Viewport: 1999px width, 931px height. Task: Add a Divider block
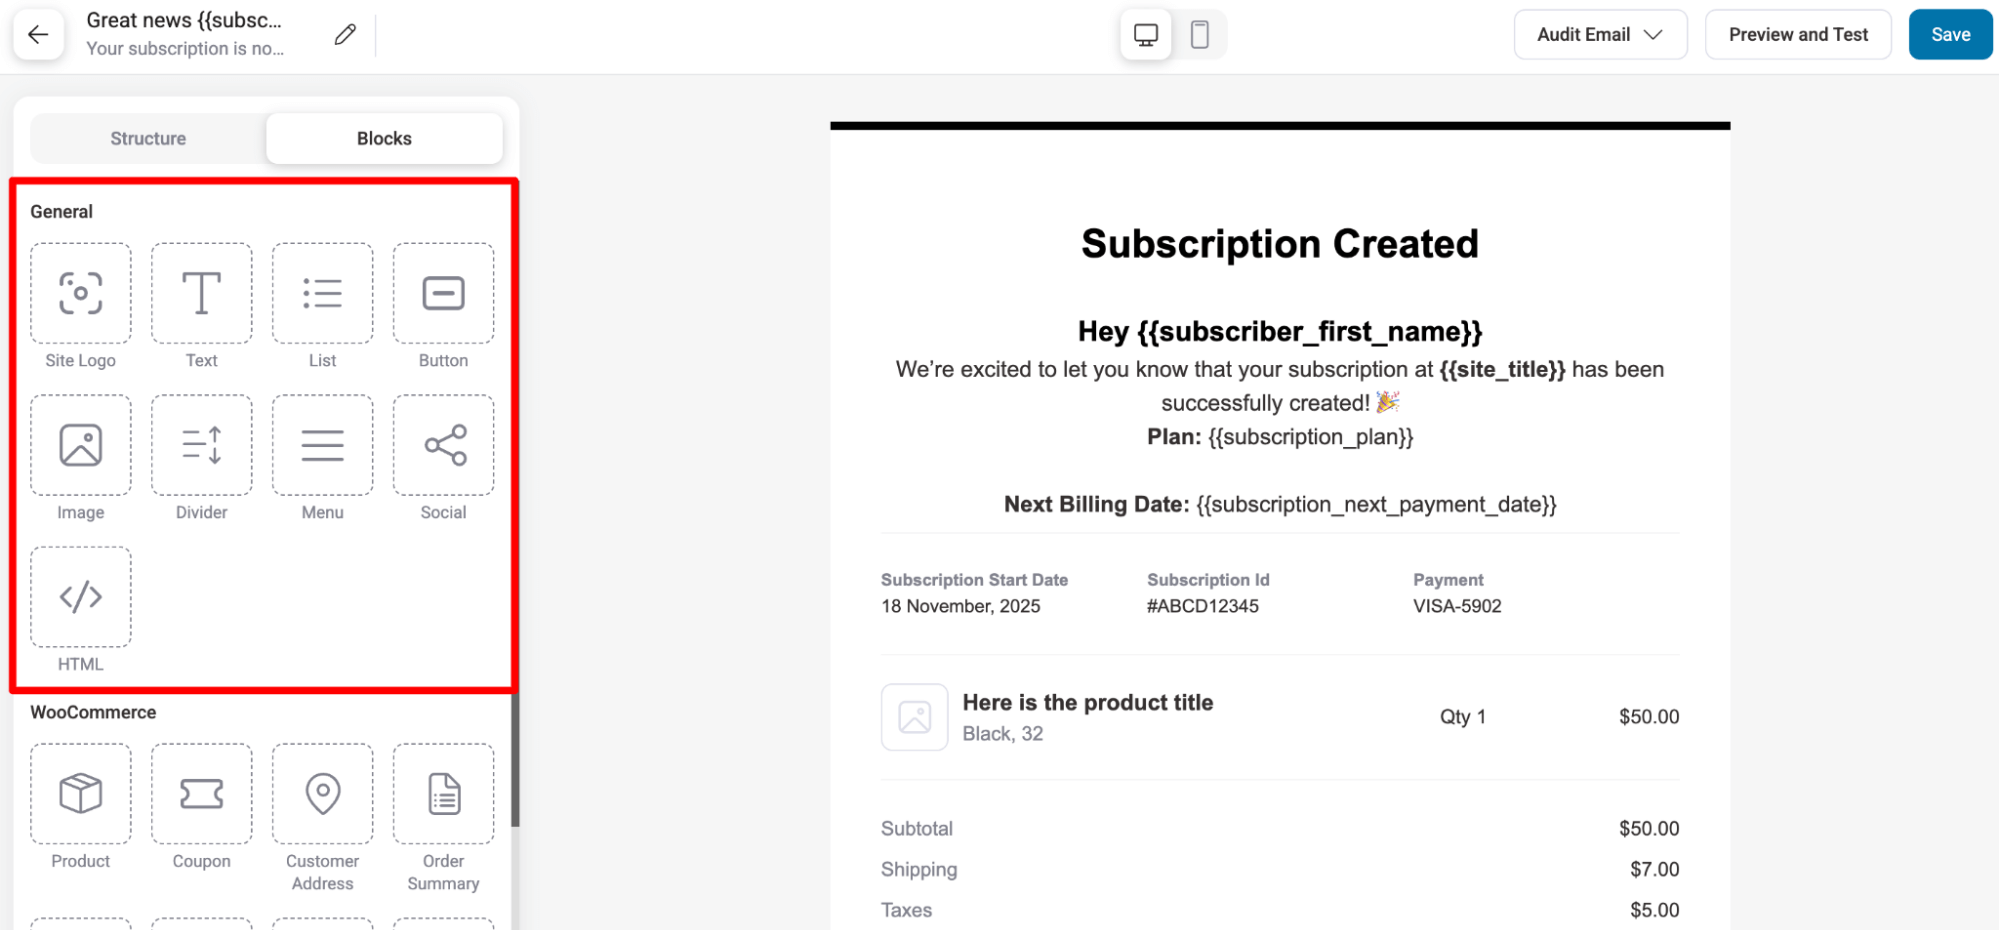[x=201, y=446]
